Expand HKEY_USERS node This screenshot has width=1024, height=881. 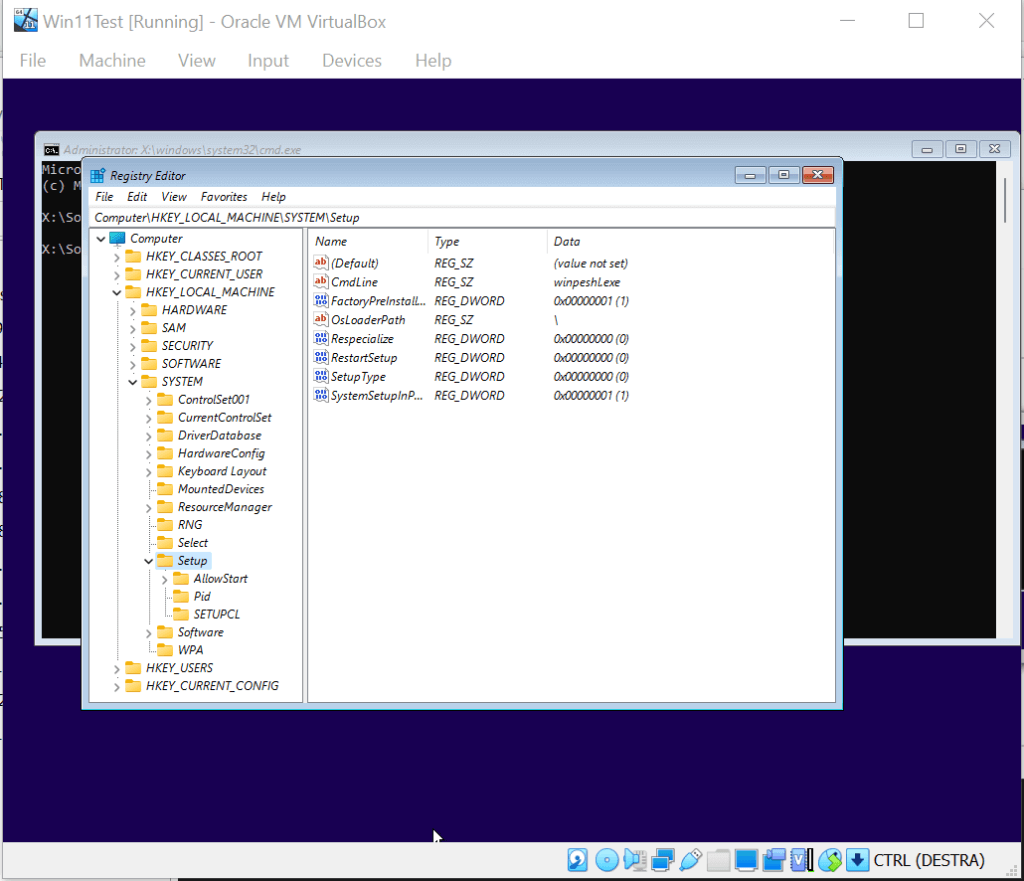(x=116, y=669)
